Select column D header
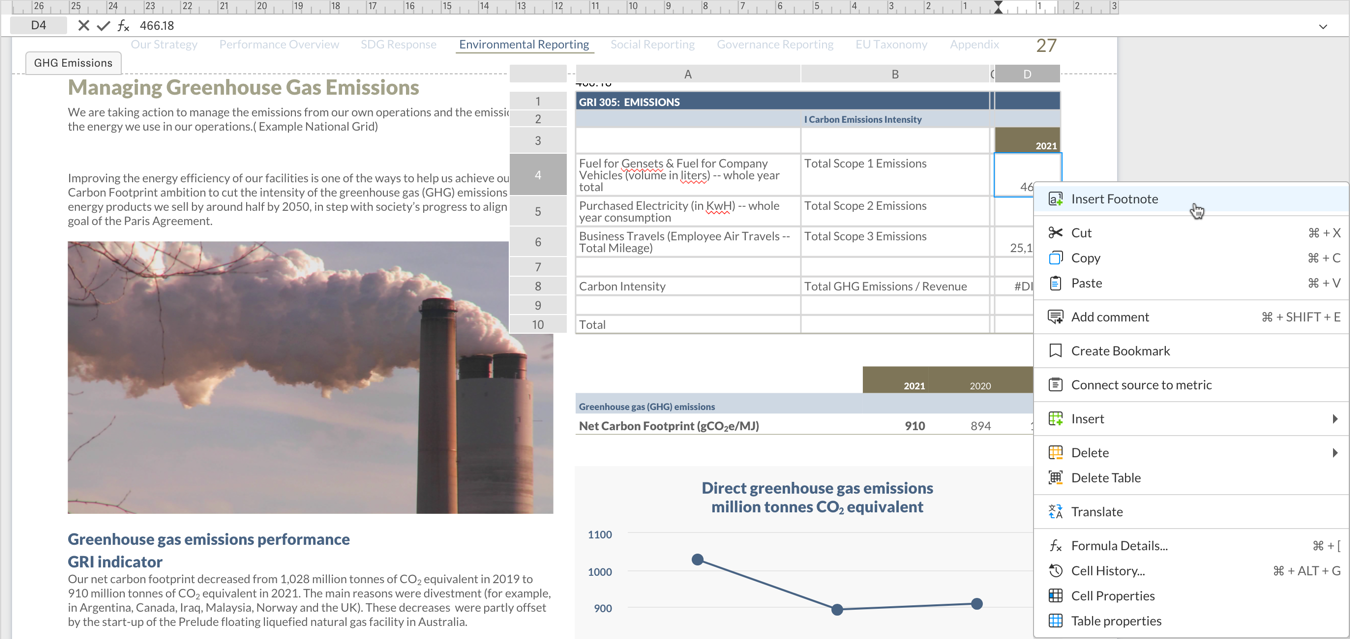The width and height of the screenshot is (1350, 639). pyautogui.click(x=1027, y=74)
